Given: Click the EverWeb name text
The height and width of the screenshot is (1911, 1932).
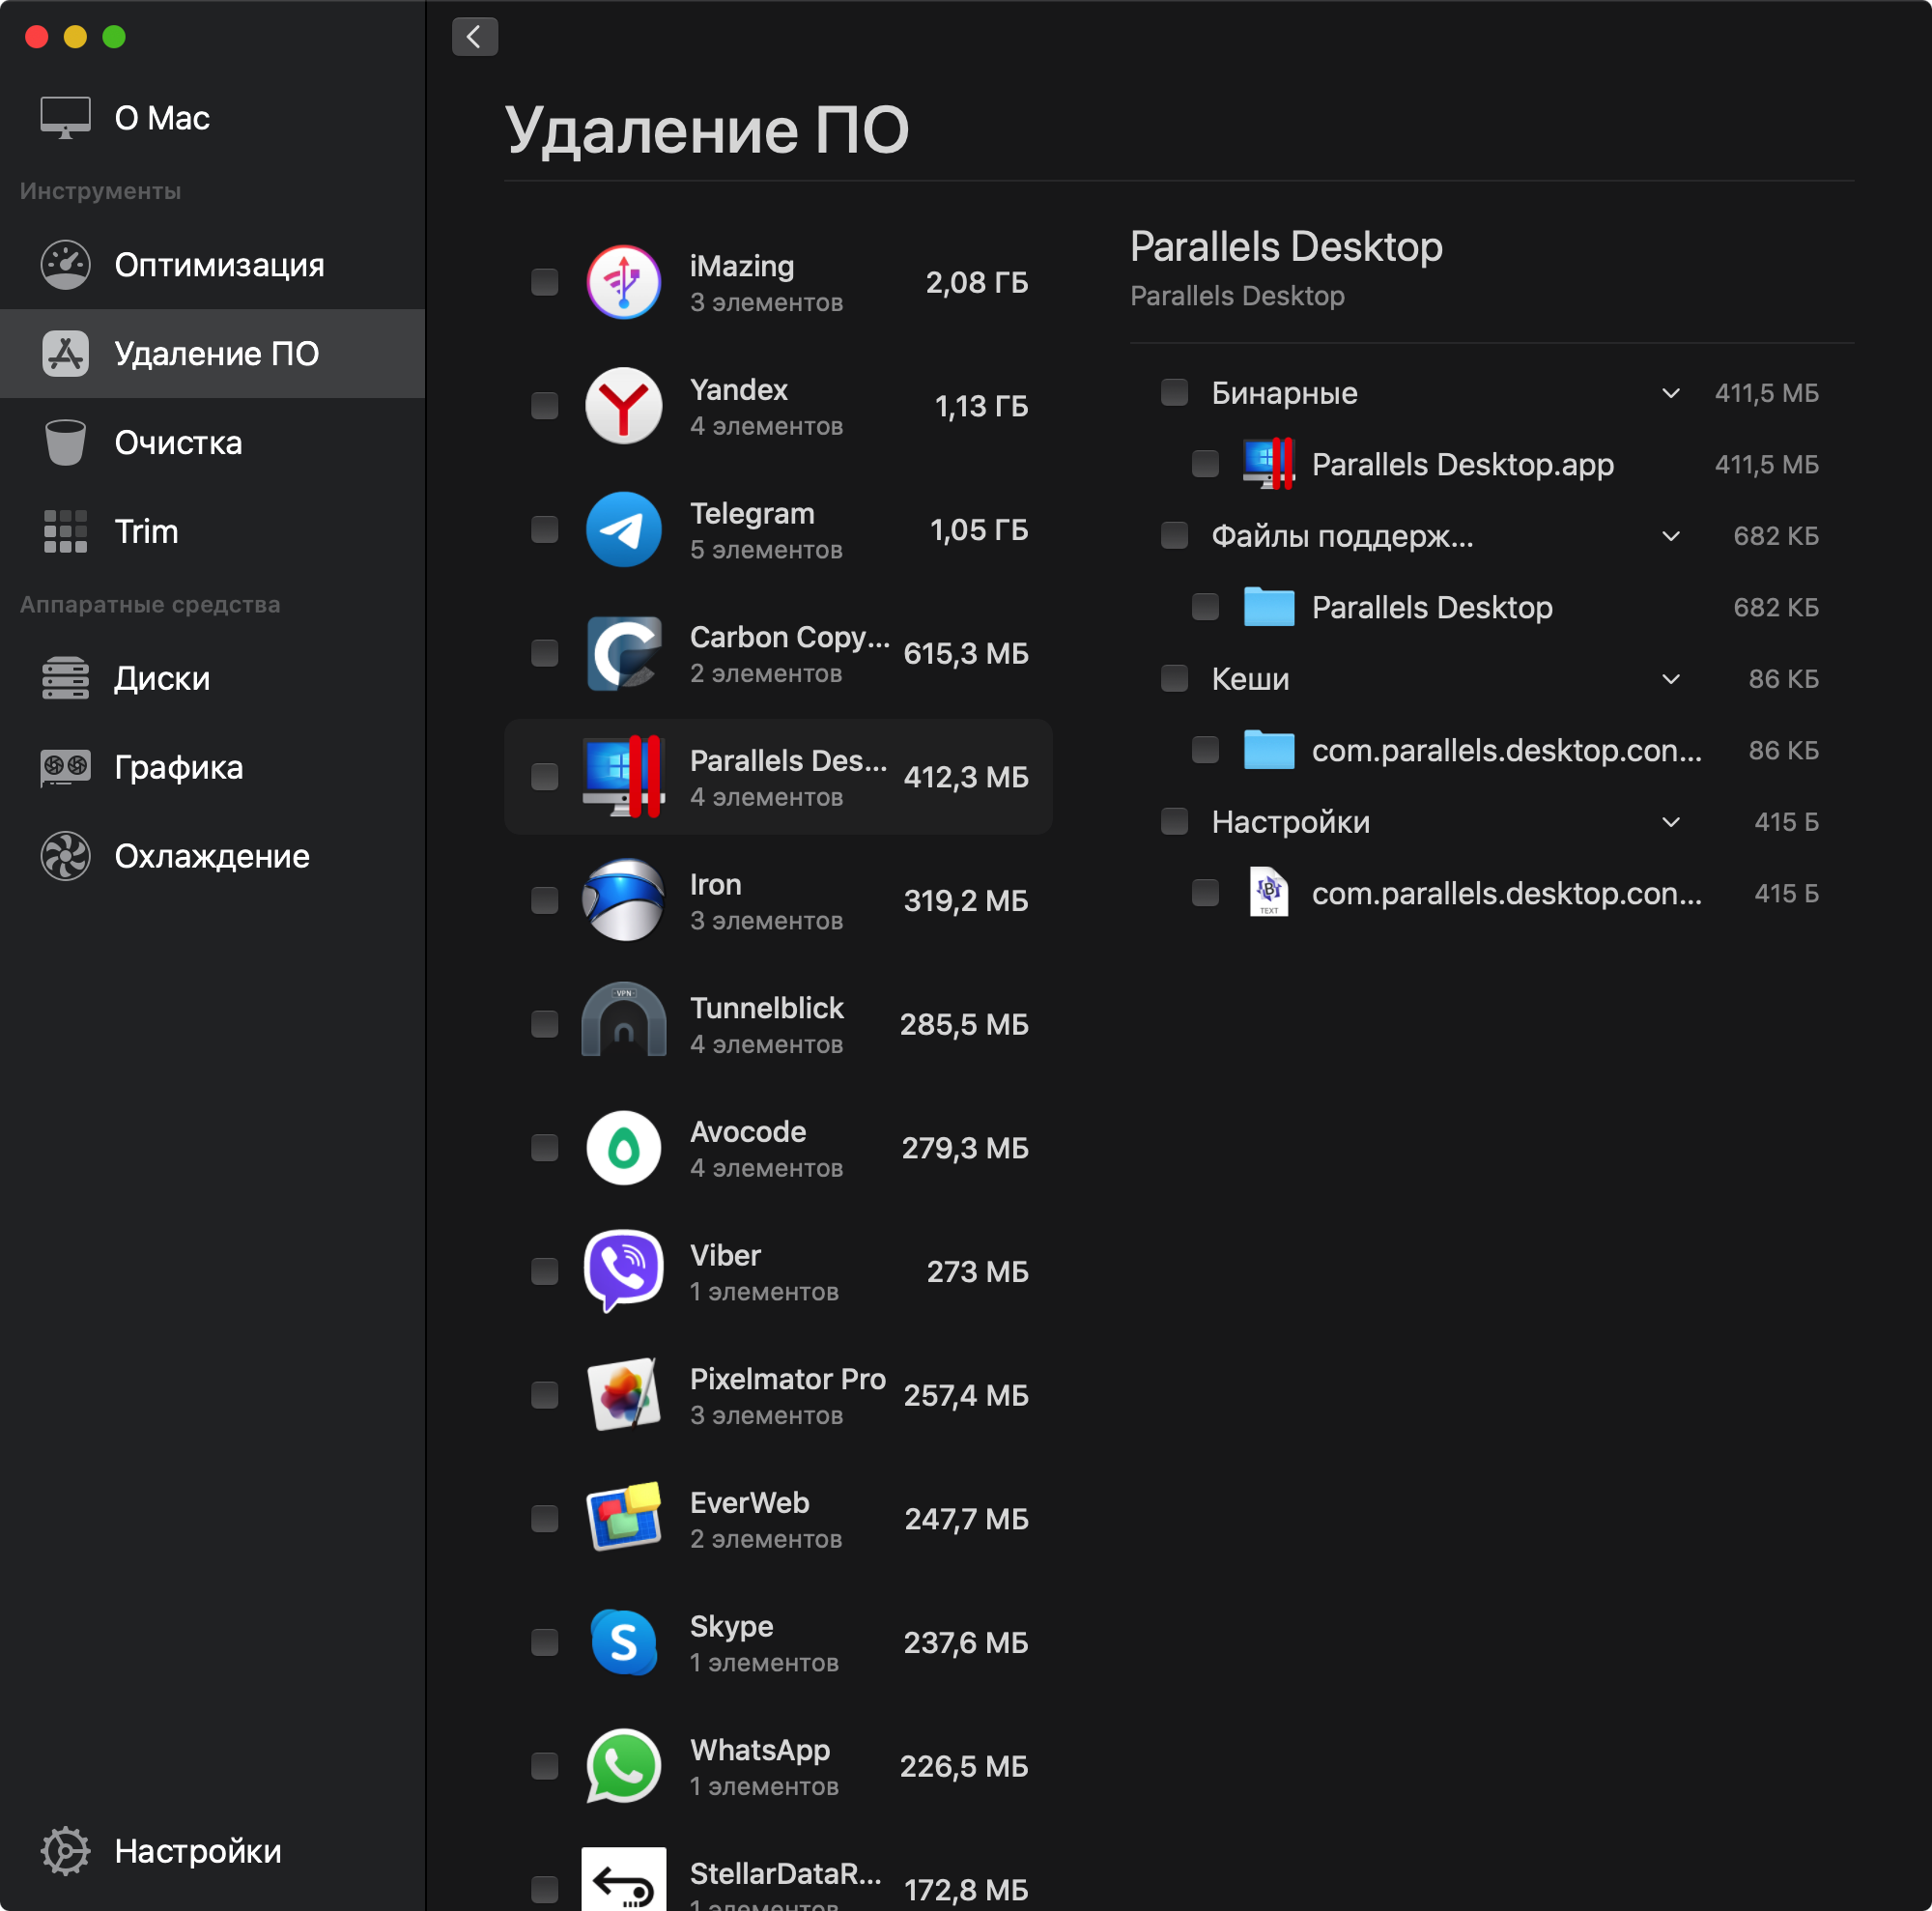Looking at the screenshot, I should (749, 1502).
